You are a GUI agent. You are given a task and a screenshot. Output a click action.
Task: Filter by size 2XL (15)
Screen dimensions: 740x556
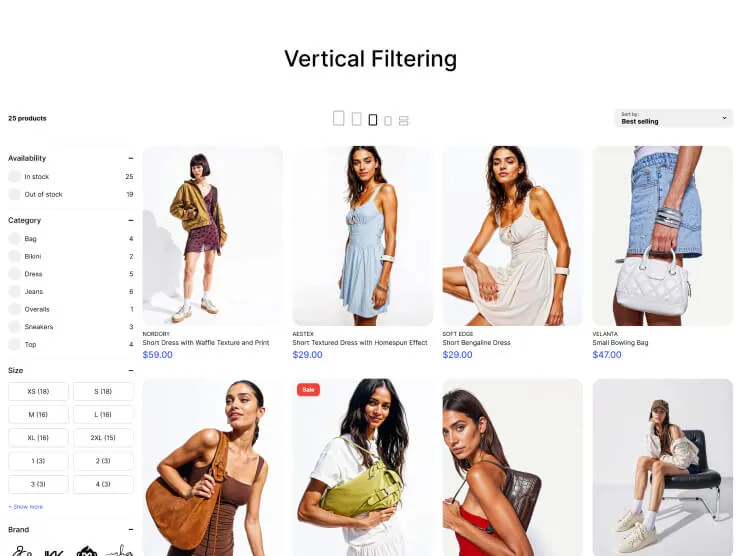103,438
